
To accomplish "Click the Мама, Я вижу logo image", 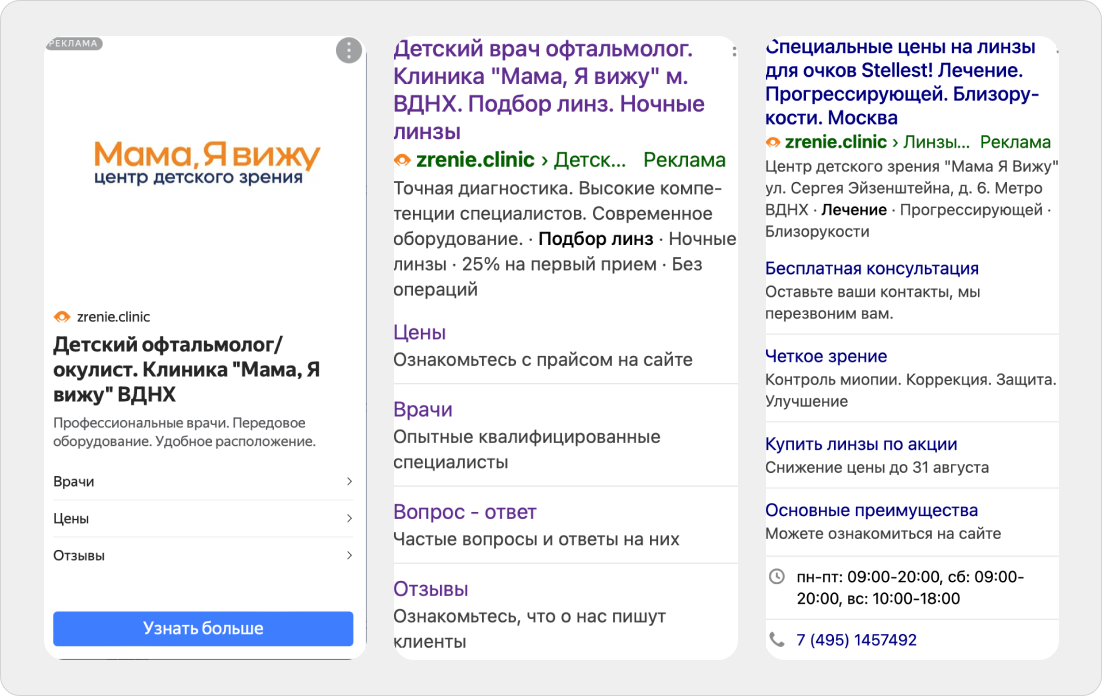I will point(207,162).
